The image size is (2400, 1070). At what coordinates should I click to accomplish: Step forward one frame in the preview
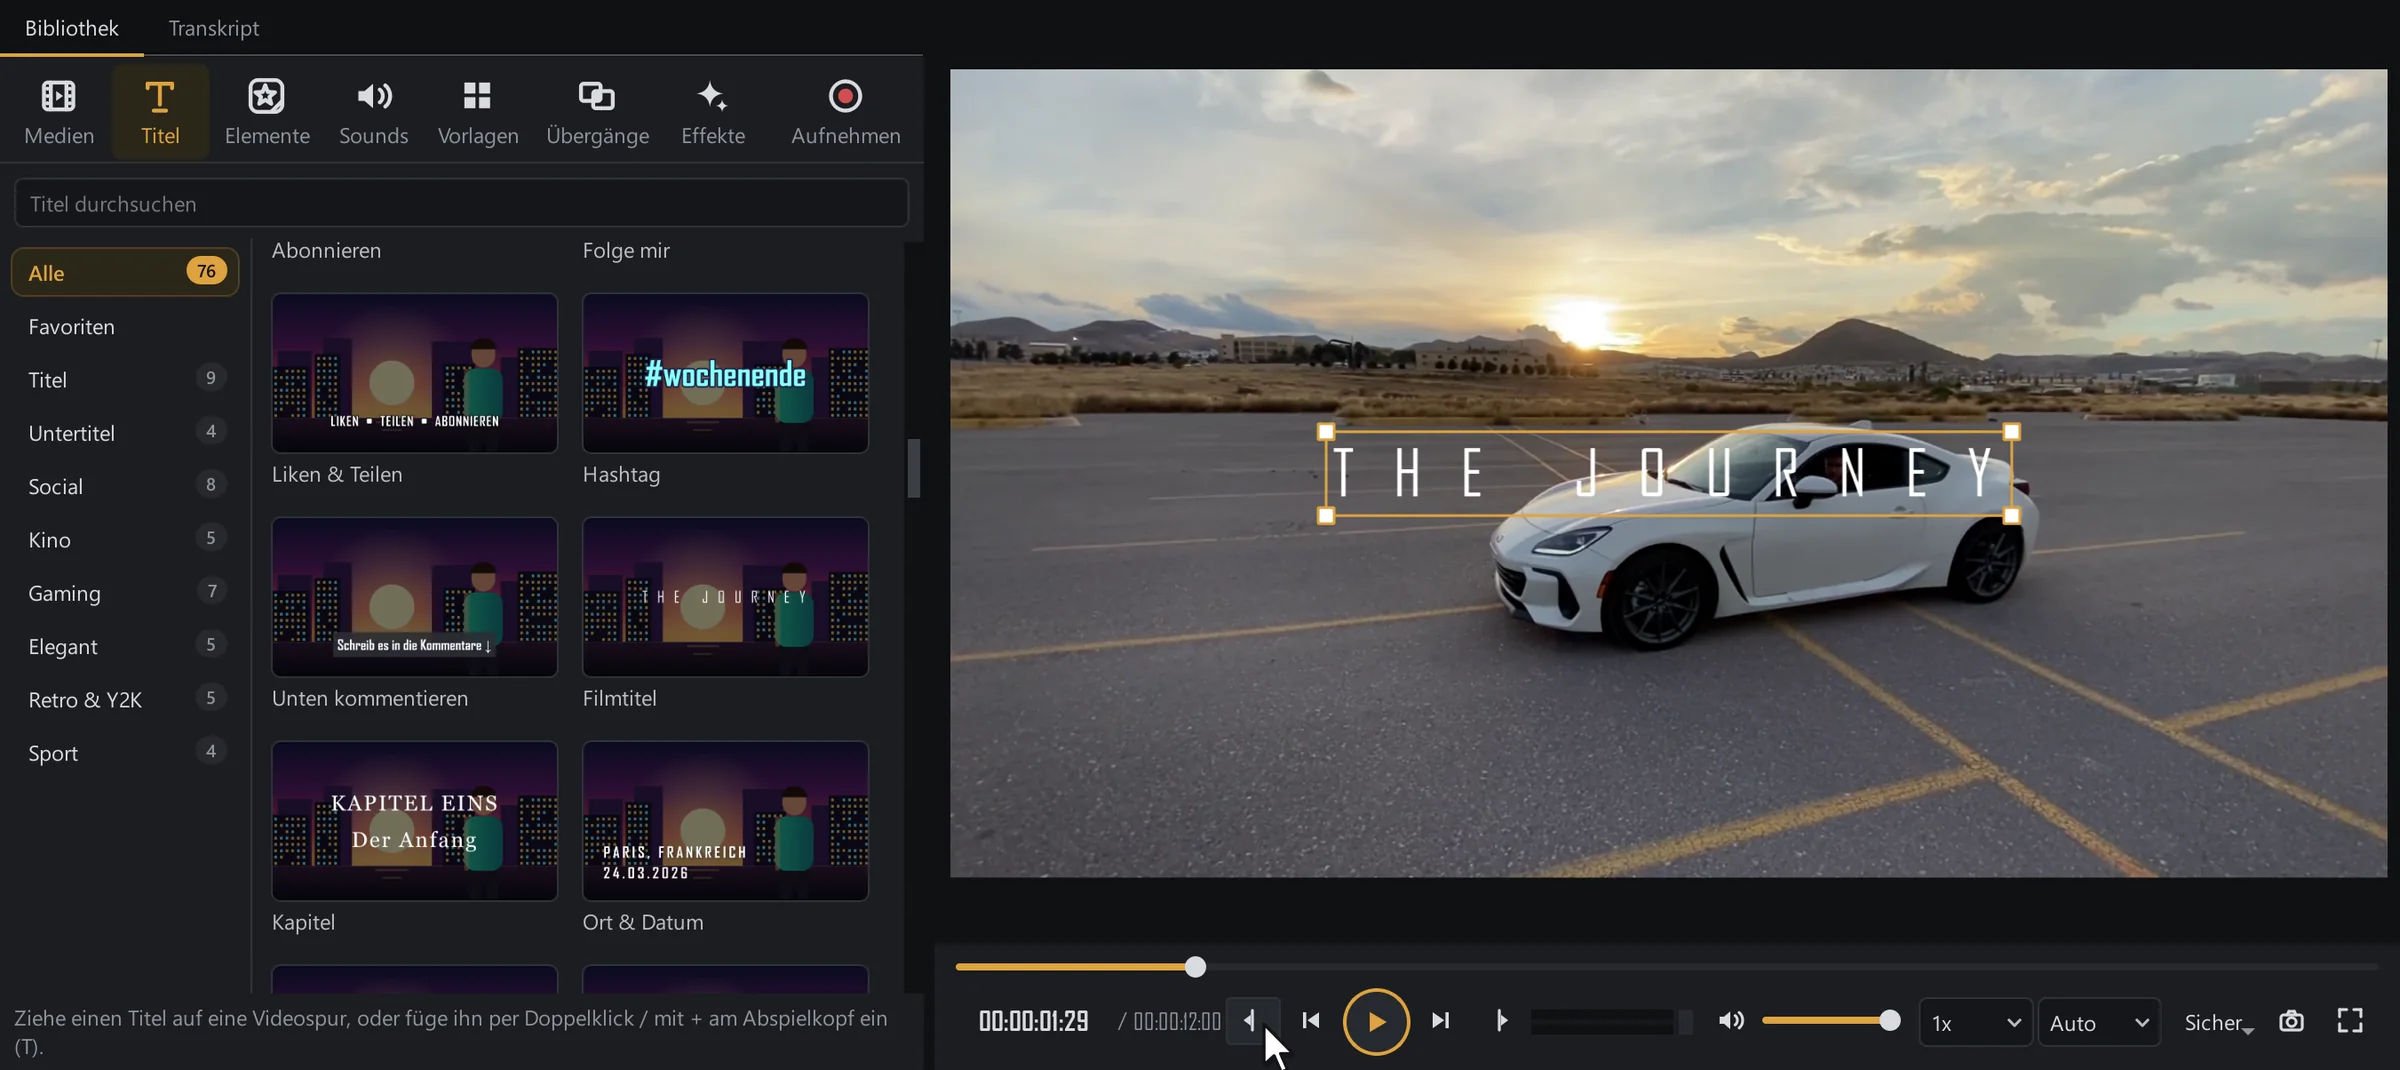(x=1501, y=1021)
